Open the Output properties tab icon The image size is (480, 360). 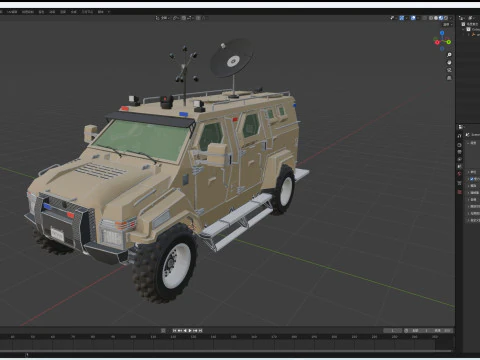[460, 152]
